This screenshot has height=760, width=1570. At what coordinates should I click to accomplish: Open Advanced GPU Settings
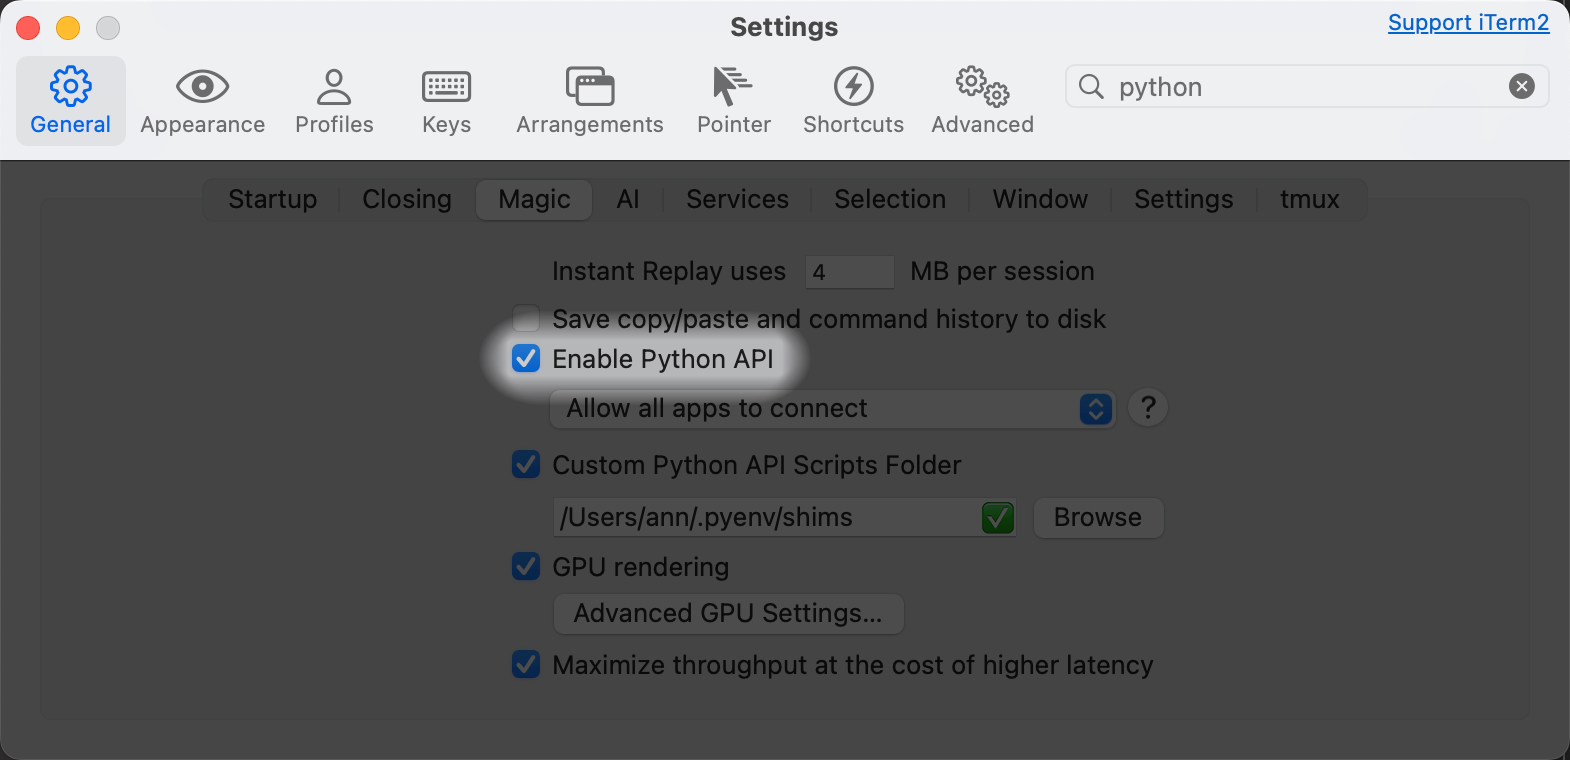[x=728, y=614]
